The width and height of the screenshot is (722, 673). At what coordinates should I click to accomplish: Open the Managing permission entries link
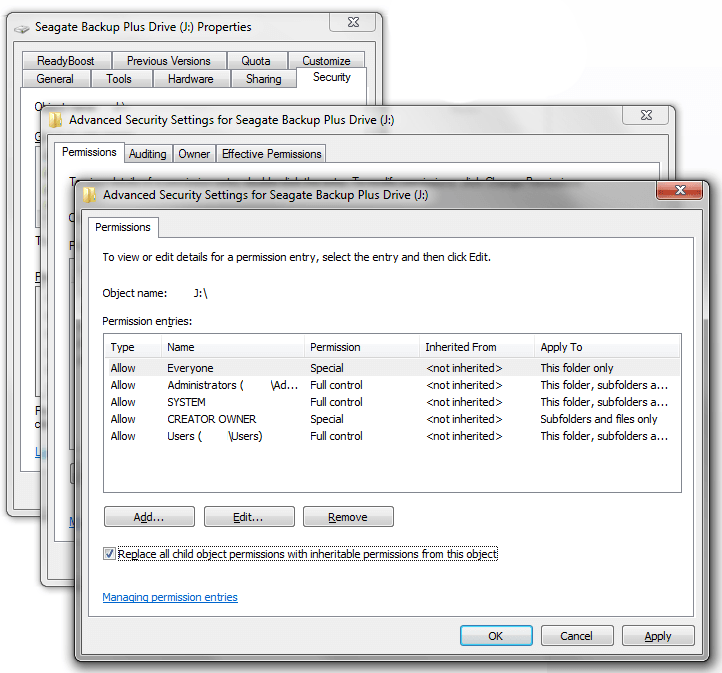click(x=170, y=597)
